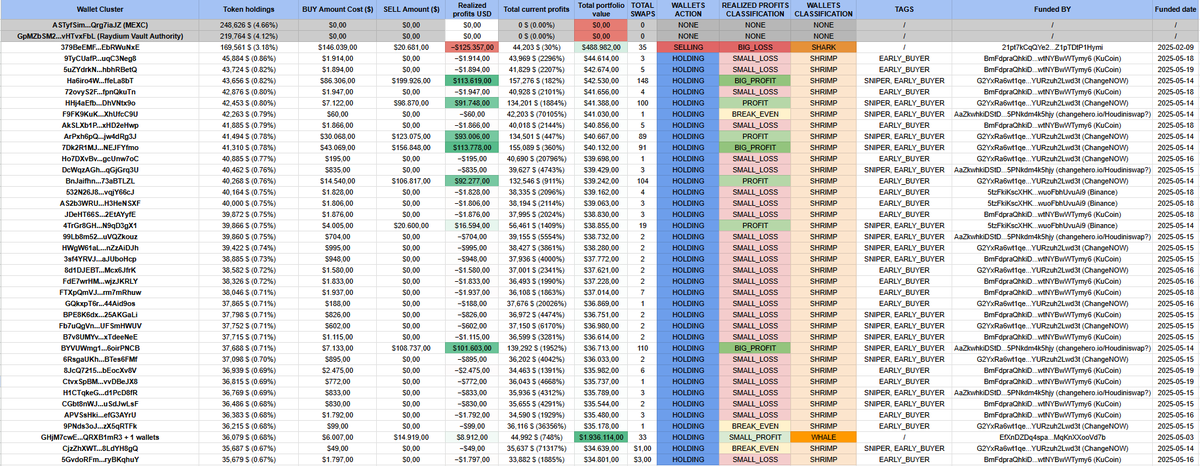This screenshot has height=466, width=1200.
Task: Select "REALIZED PROFITS CLASSIFICATION" header
Action: (x=757, y=7)
